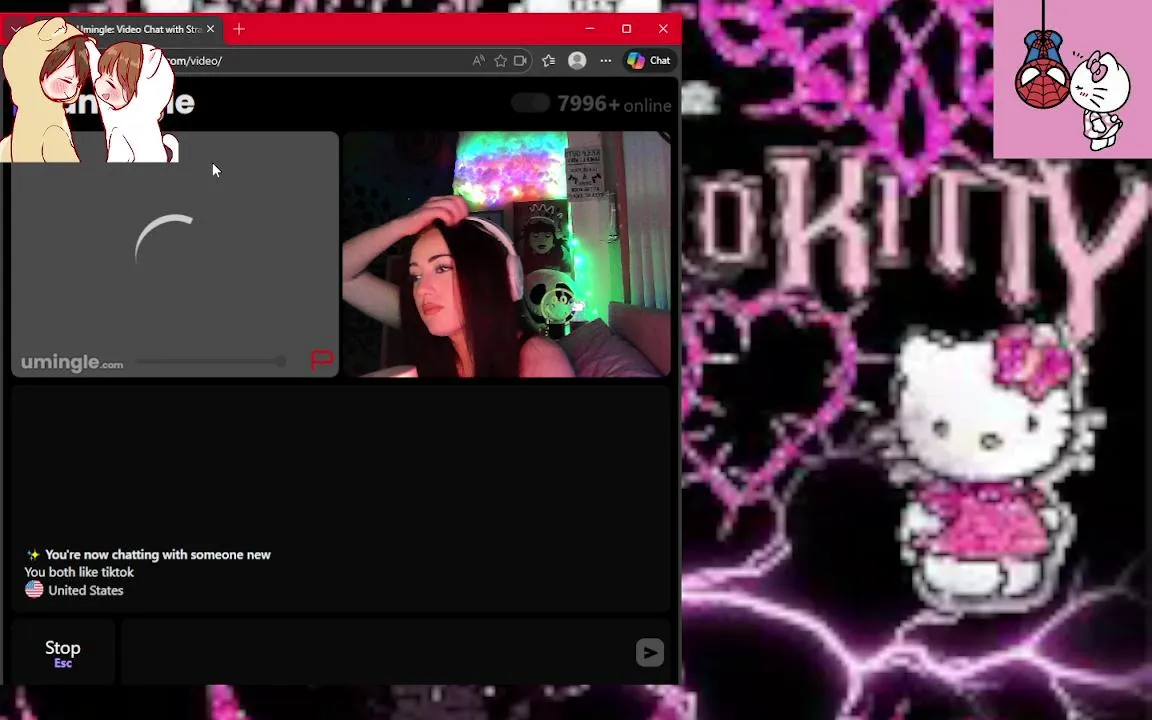
Task: Click the umingle.com logo on the video
Action: click(x=72, y=362)
